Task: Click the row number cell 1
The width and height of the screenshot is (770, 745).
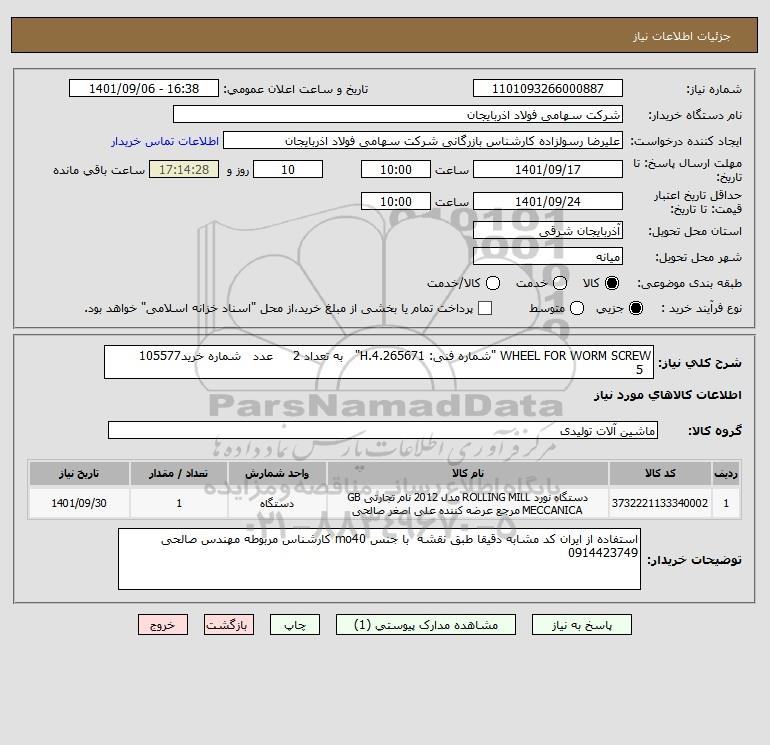Action: tap(726, 503)
